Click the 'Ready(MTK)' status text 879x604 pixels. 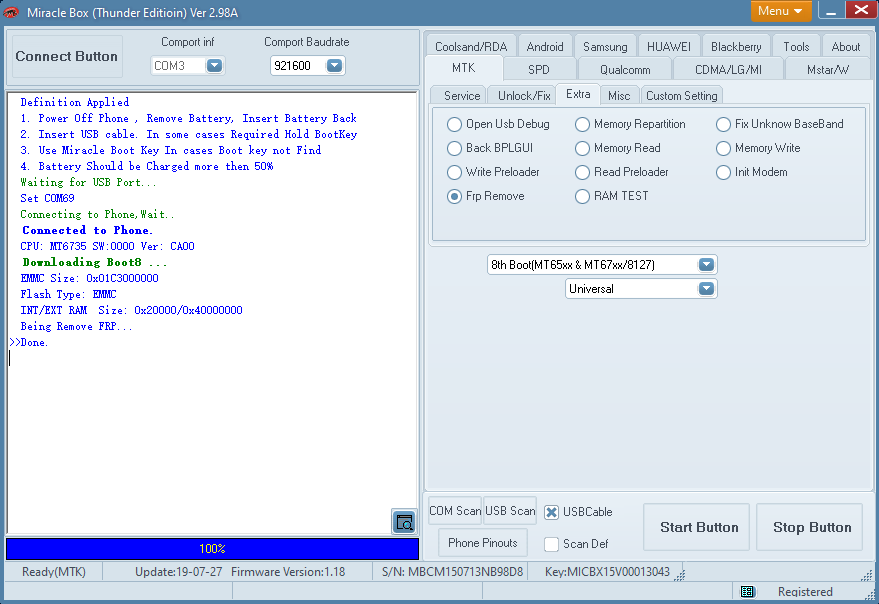54,572
